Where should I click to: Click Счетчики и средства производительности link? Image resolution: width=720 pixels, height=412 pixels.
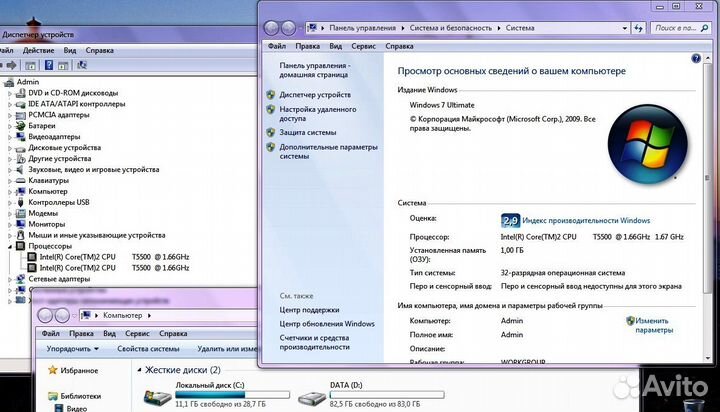(315, 342)
